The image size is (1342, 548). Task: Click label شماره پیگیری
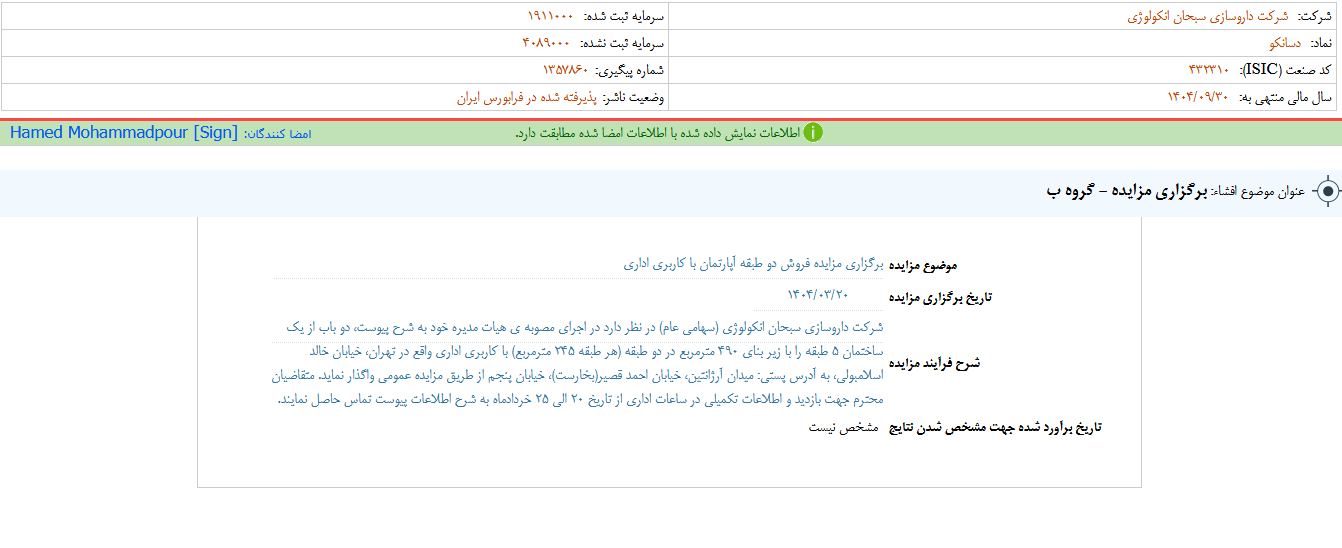(630, 70)
